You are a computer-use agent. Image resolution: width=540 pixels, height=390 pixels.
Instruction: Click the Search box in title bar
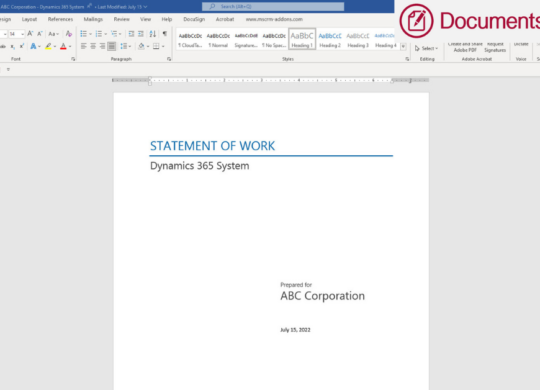(x=273, y=7)
